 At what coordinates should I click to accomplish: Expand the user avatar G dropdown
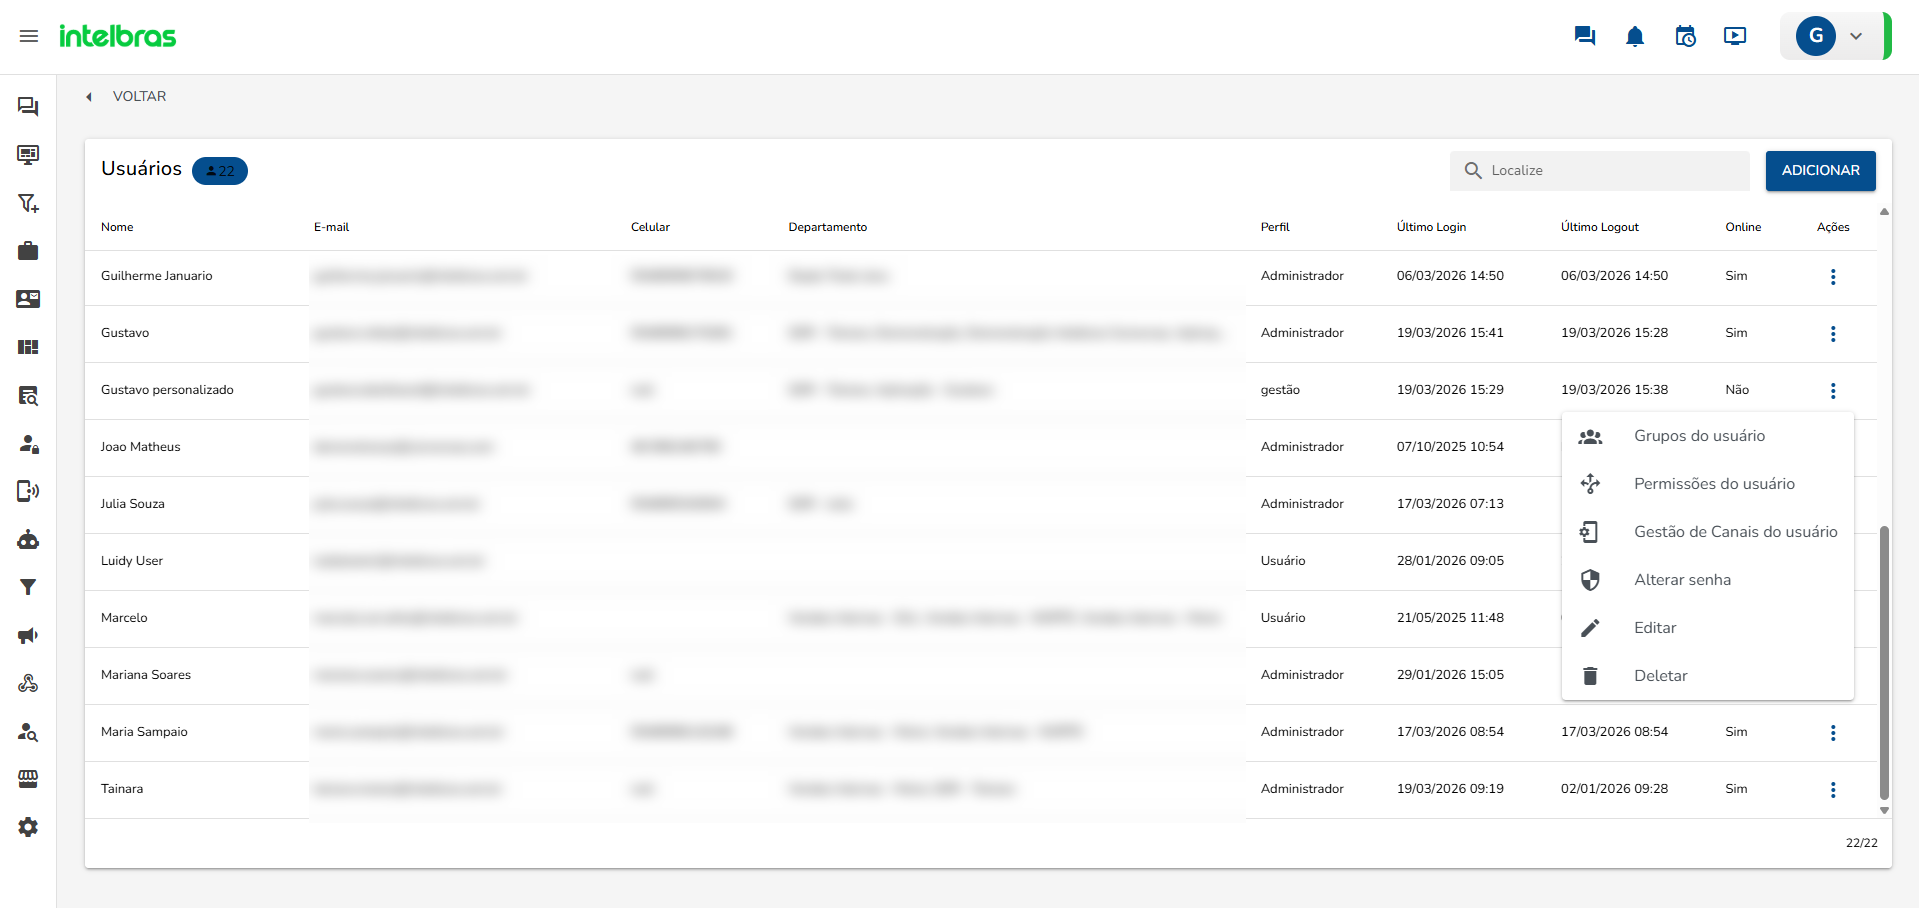1834,36
